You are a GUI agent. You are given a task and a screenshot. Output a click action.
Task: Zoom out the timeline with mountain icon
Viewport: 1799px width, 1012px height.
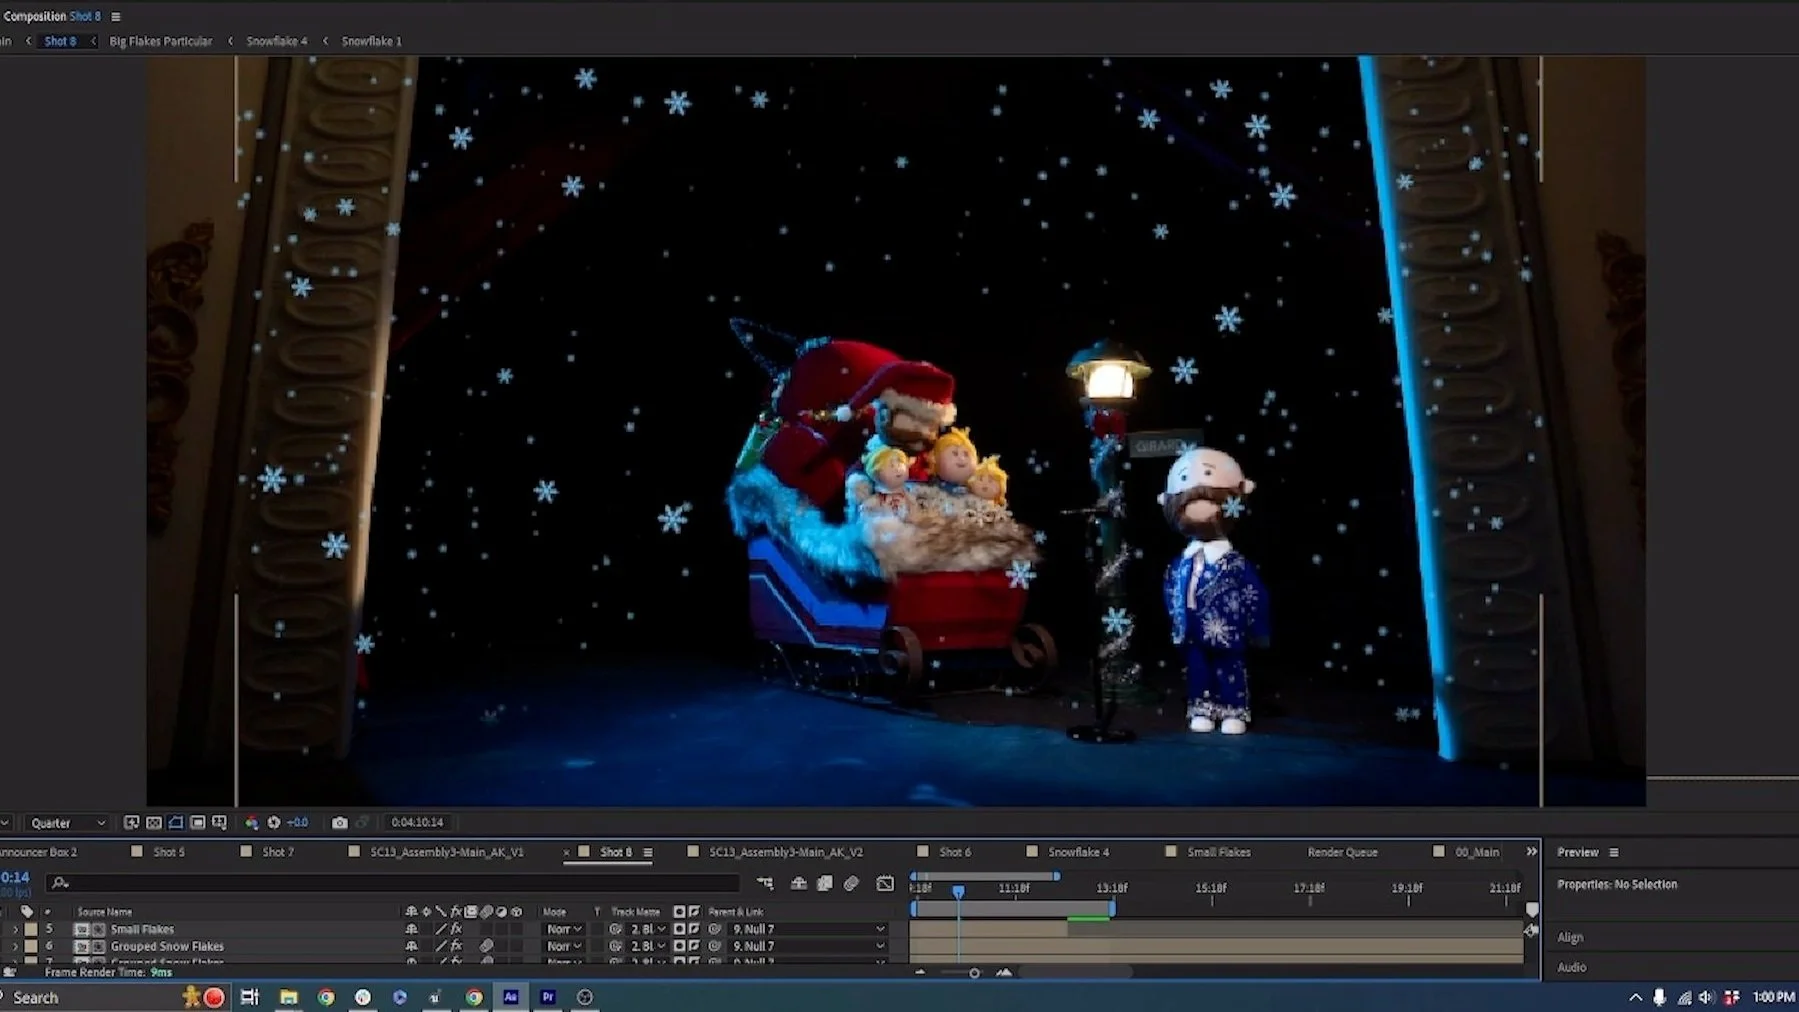coord(920,972)
